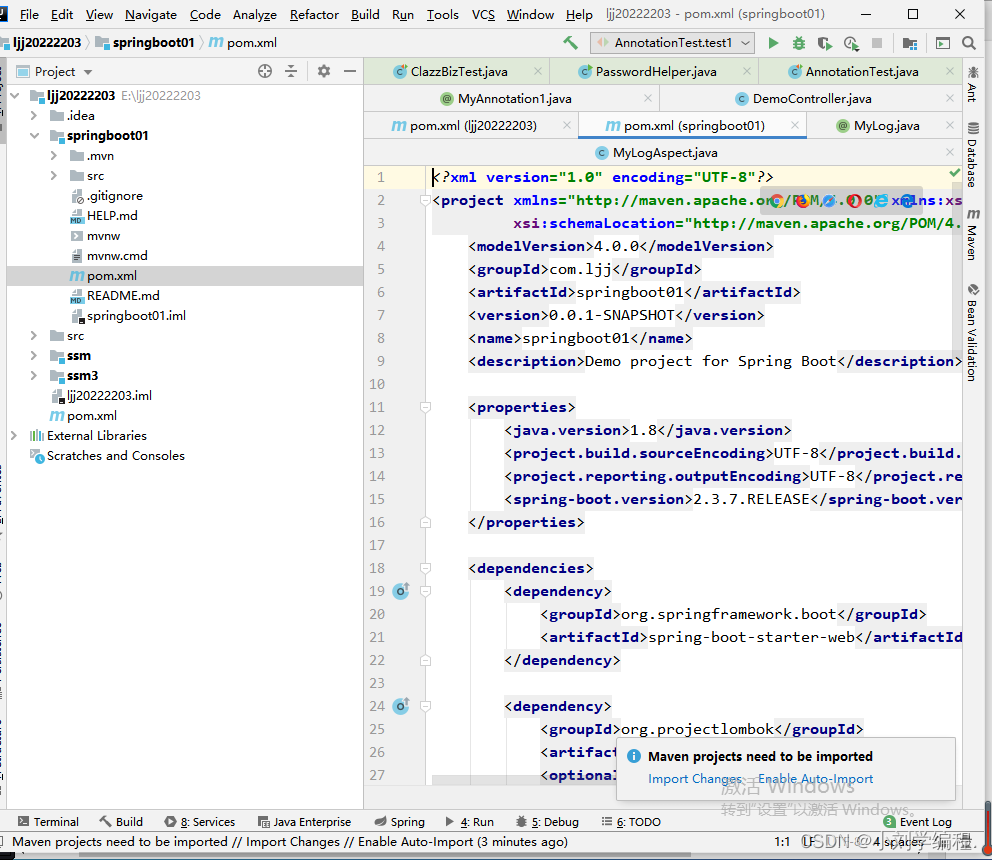Open the Spring tool window
Screen dimensions: 992x860
click(x=400, y=821)
